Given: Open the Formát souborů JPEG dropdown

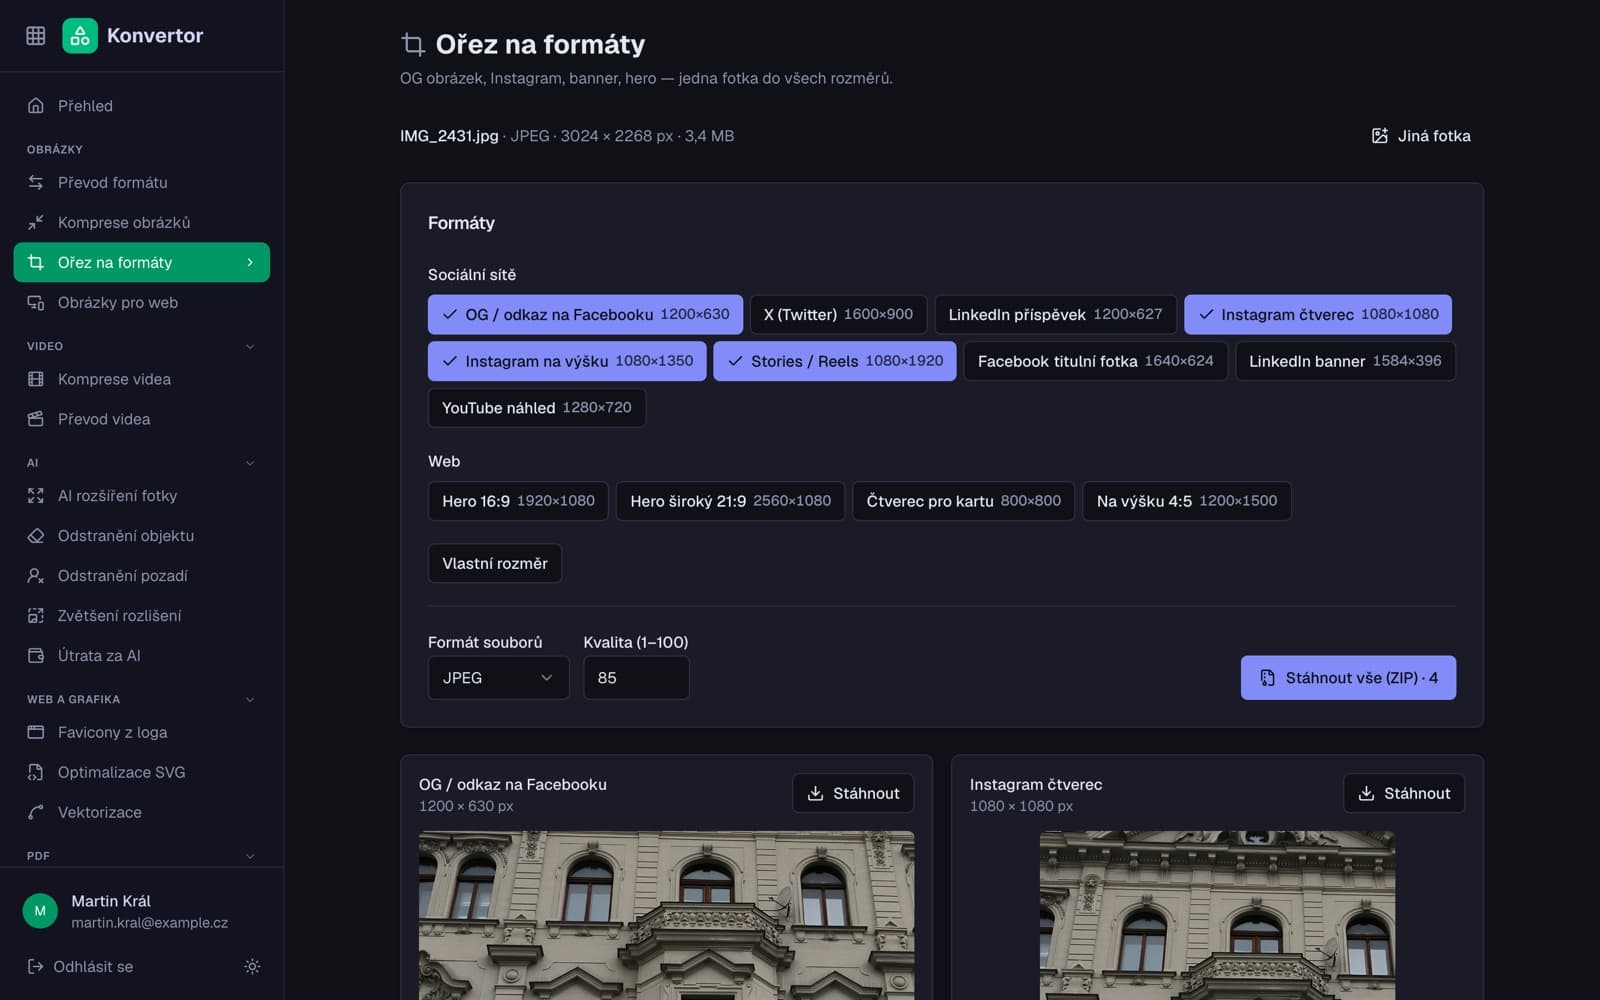Looking at the screenshot, I should tap(498, 677).
